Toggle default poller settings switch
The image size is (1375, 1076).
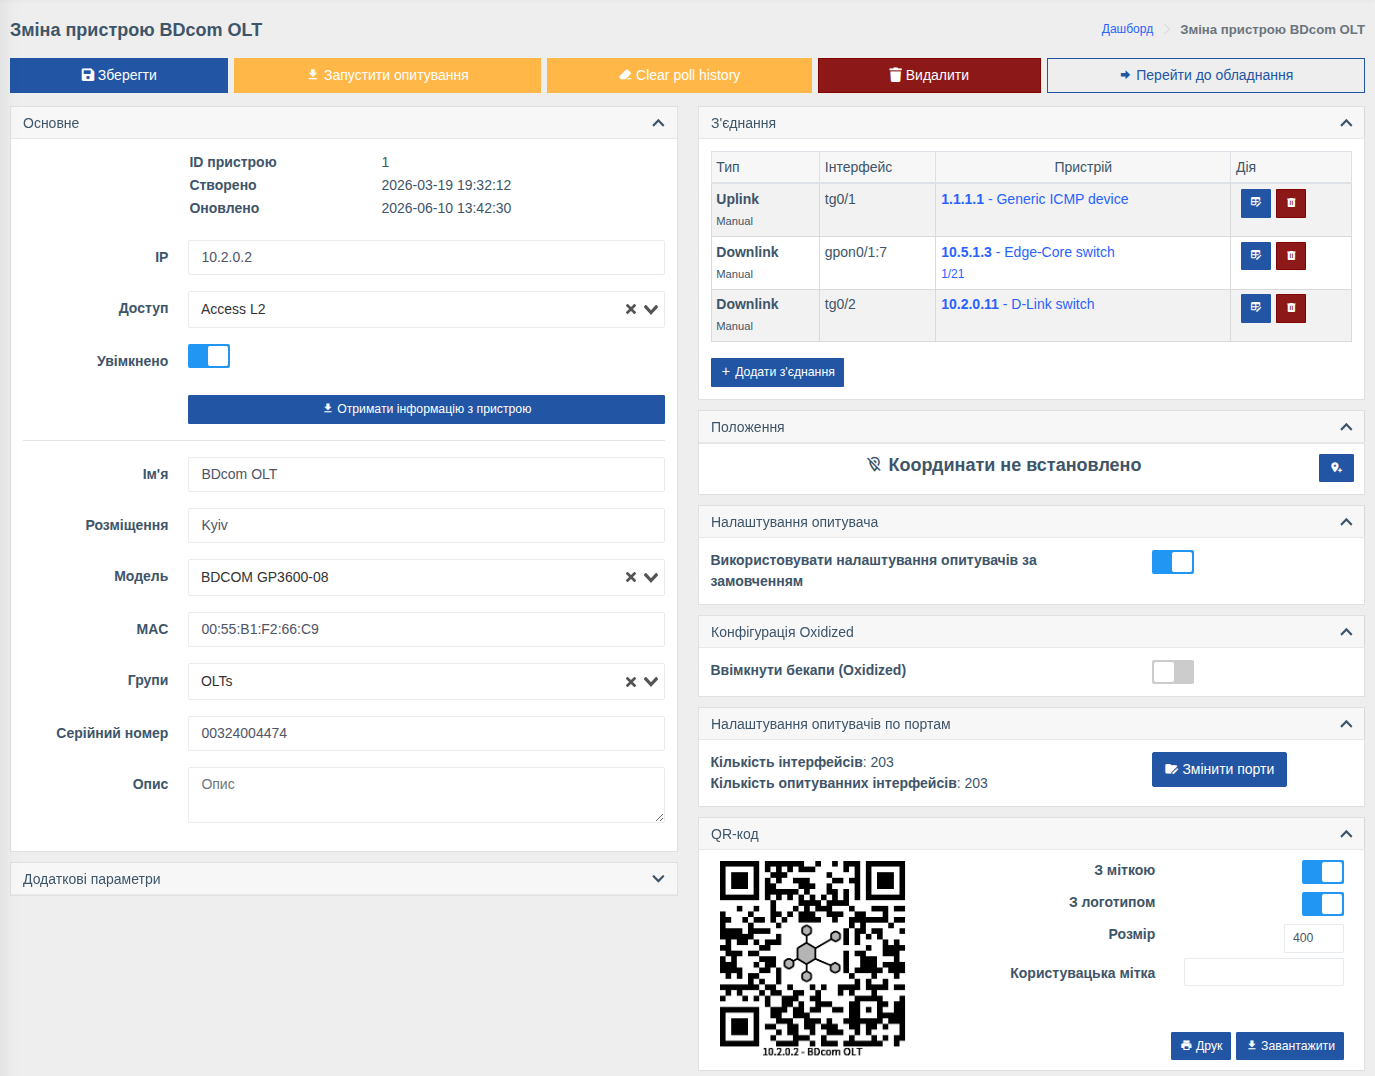point(1173,562)
